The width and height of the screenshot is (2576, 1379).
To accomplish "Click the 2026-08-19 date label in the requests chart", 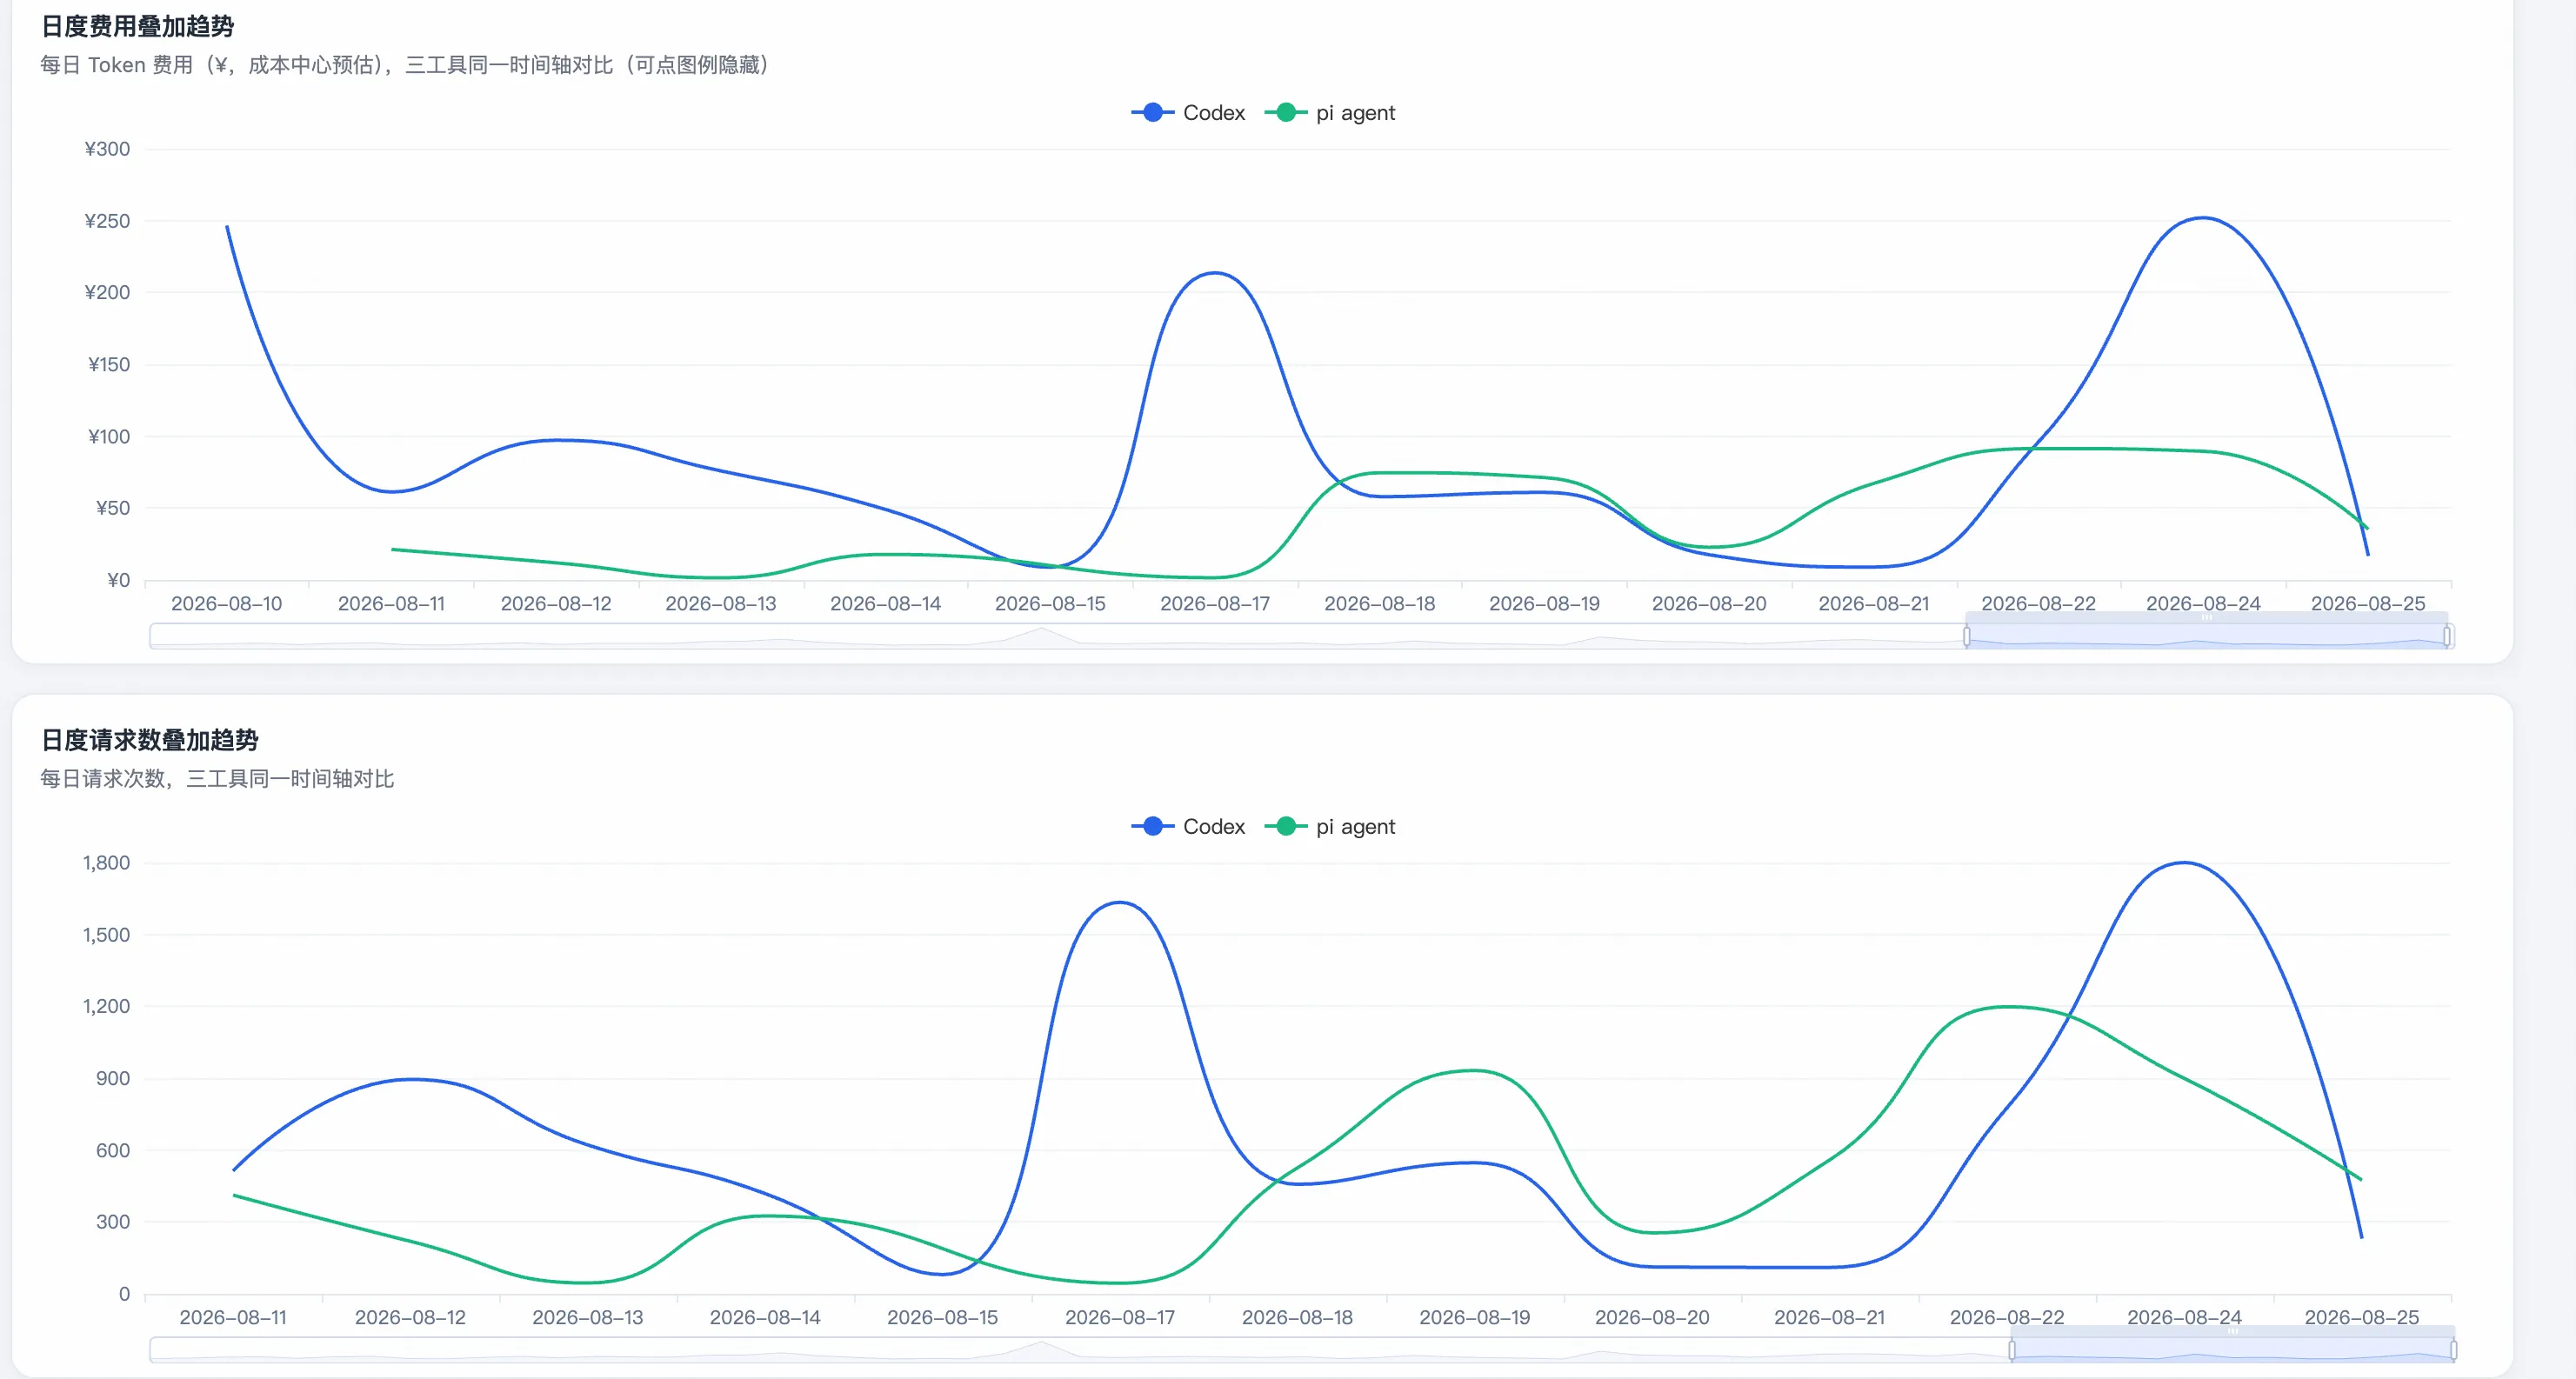I will [1475, 1318].
